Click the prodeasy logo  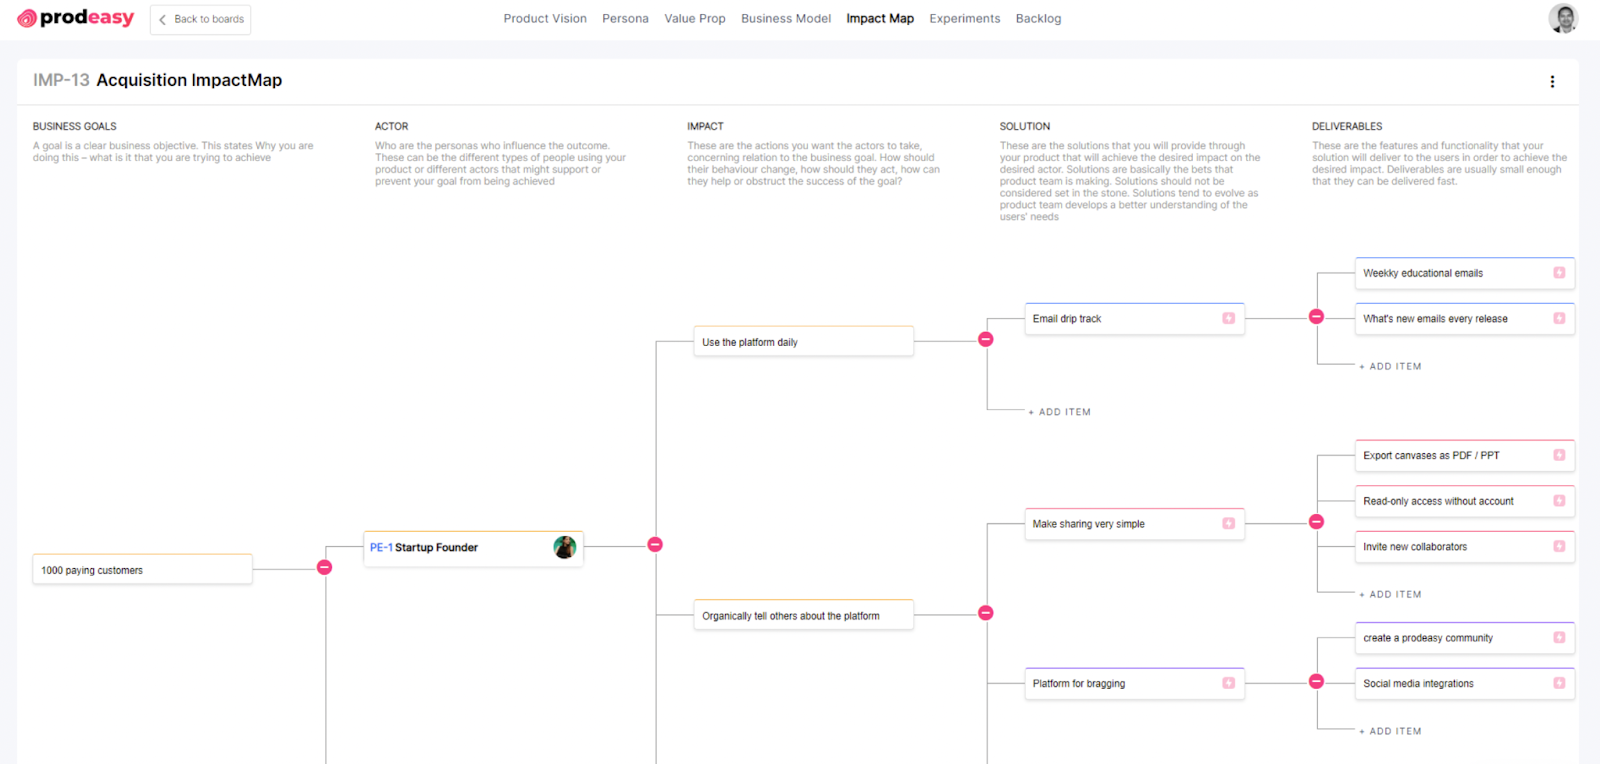point(76,18)
